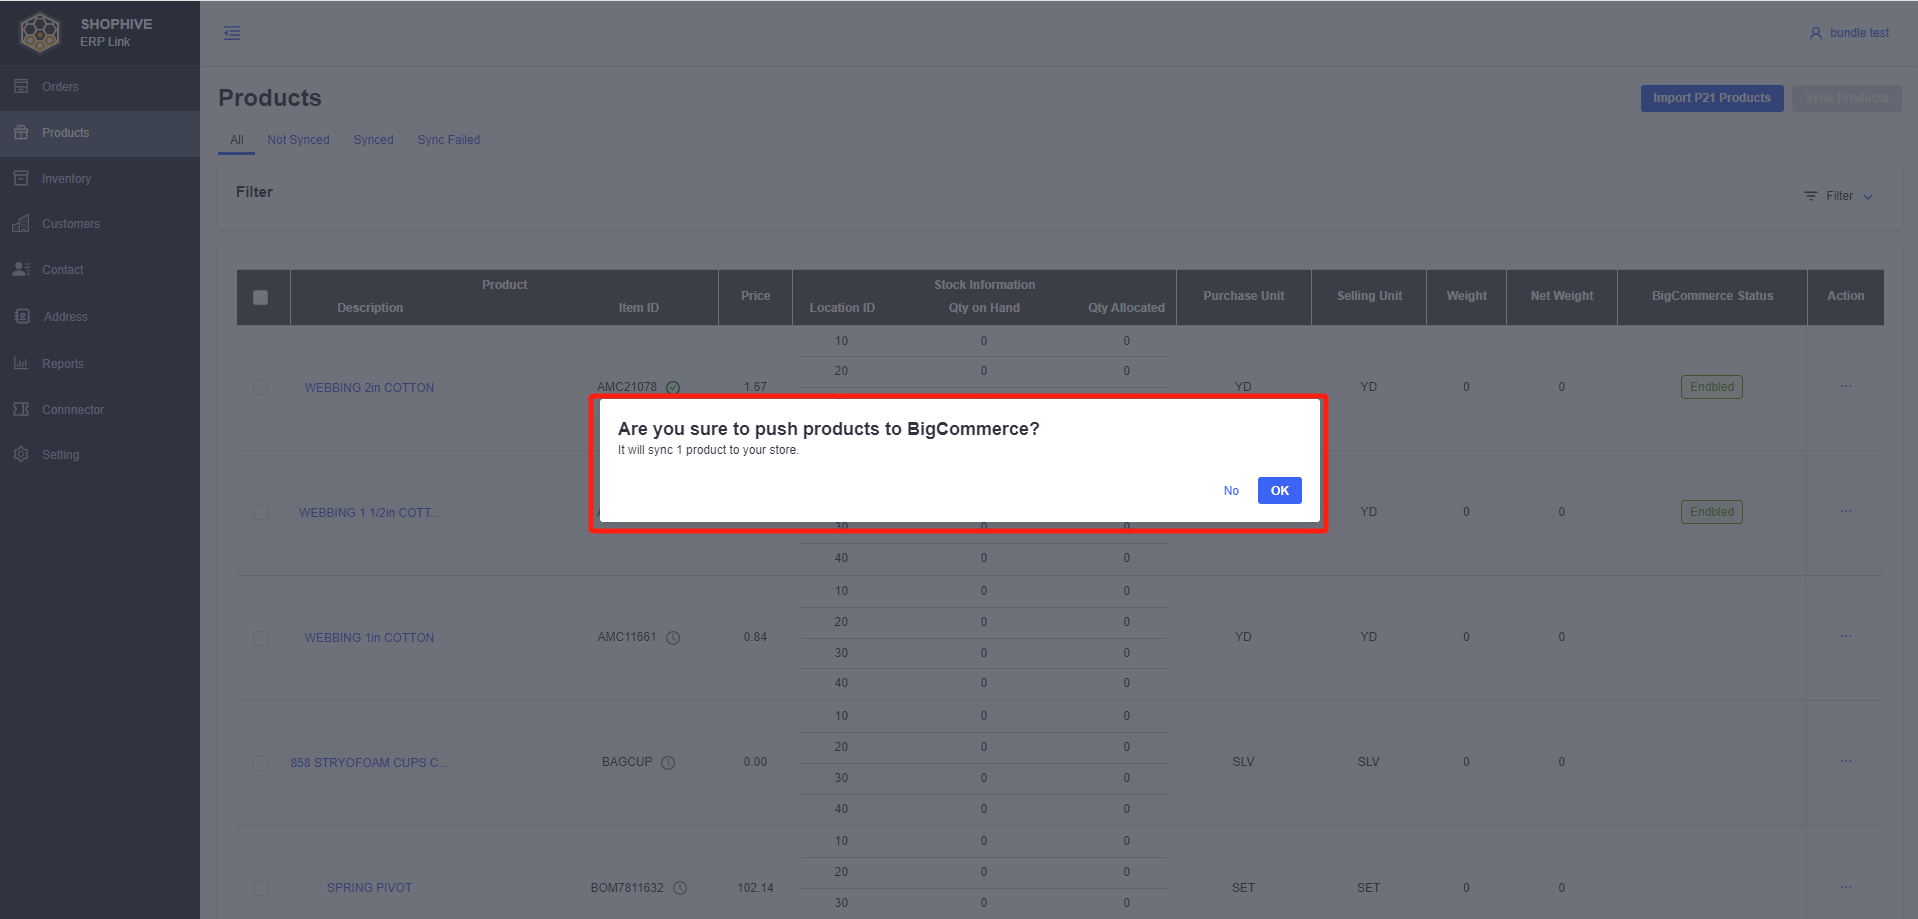Click item ID AMC11661

coord(627,637)
